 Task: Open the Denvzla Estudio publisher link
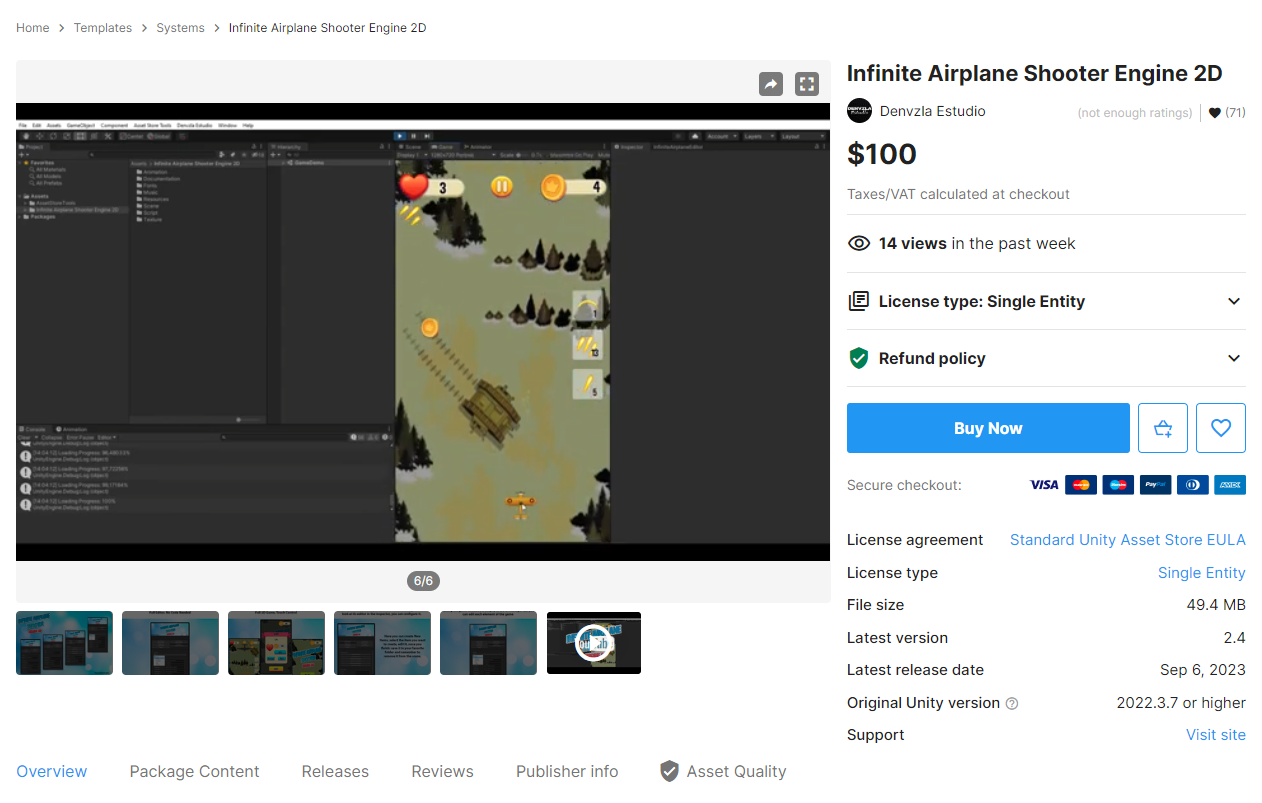tap(933, 111)
